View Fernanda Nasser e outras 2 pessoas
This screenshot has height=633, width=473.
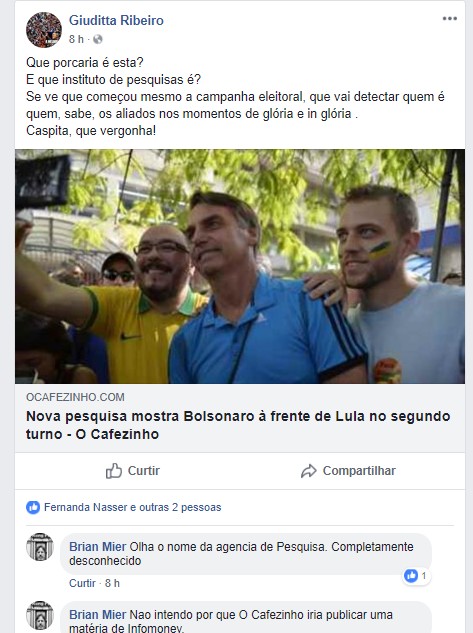coord(132,507)
